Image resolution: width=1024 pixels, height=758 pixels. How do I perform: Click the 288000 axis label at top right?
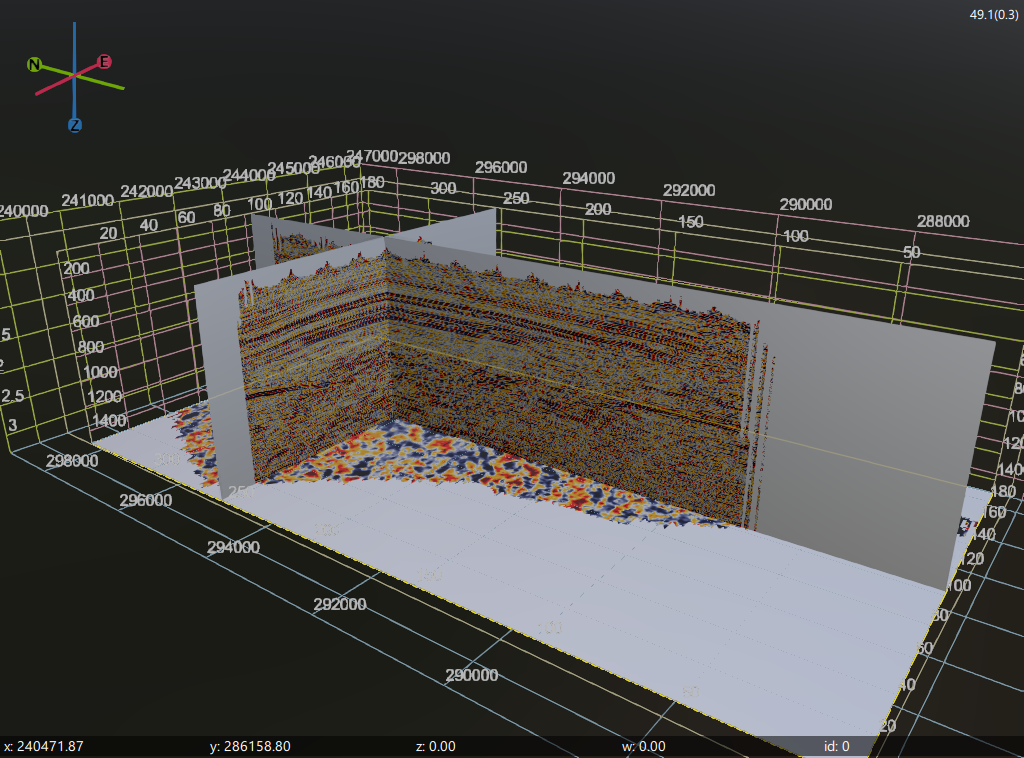pyautogui.click(x=943, y=221)
